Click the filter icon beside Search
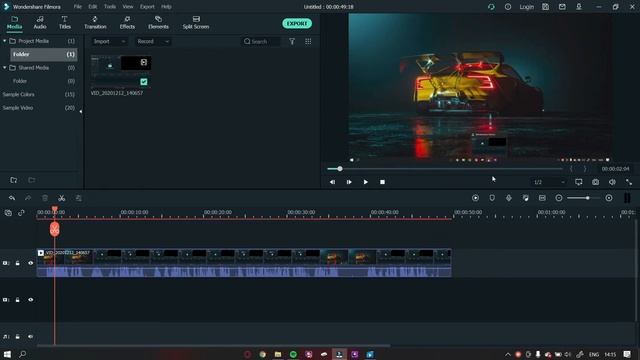640x360 pixels. pyautogui.click(x=292, y=41)
